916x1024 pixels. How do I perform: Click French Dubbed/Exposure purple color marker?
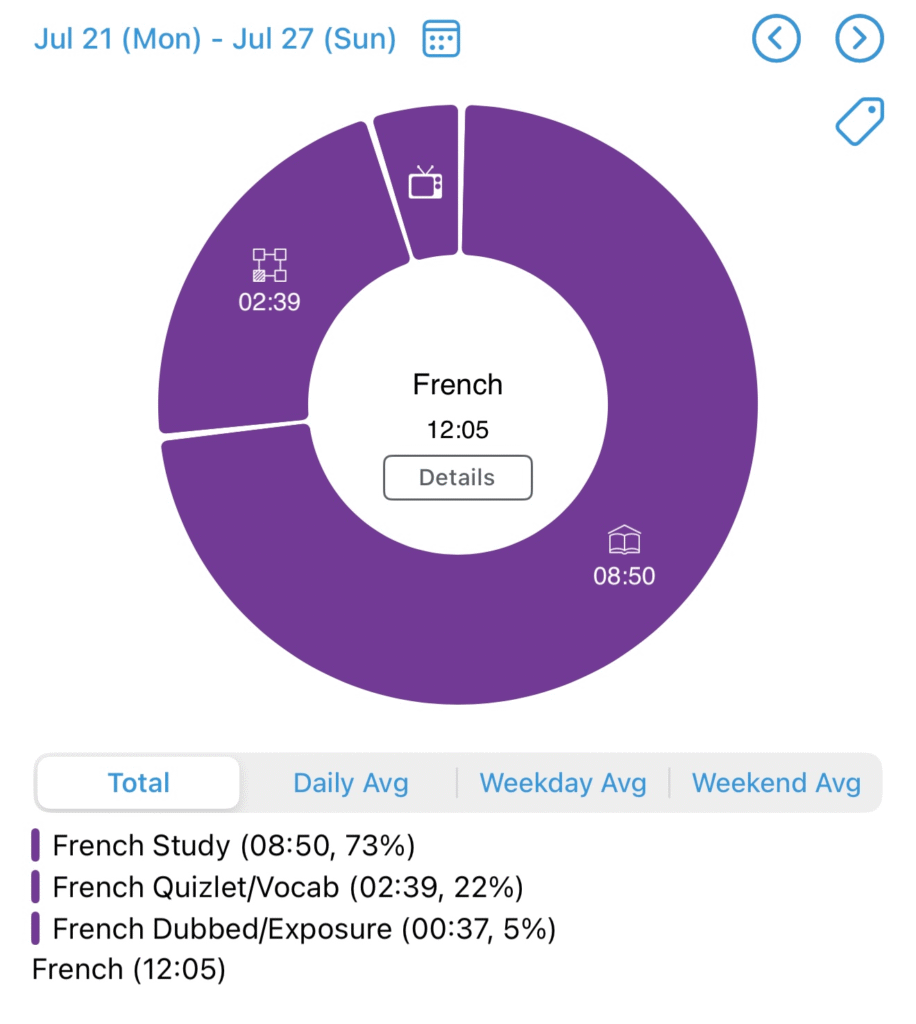[36, 929]
